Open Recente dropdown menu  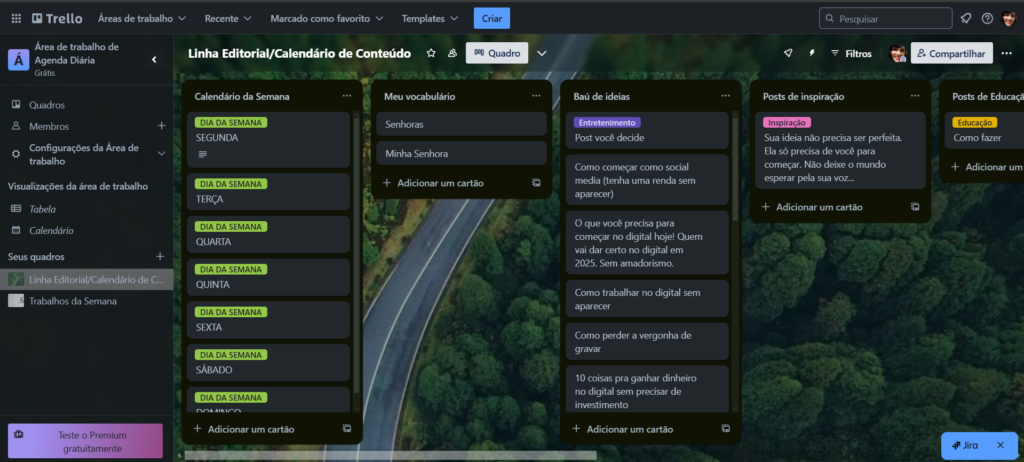(x=228, y=18)
